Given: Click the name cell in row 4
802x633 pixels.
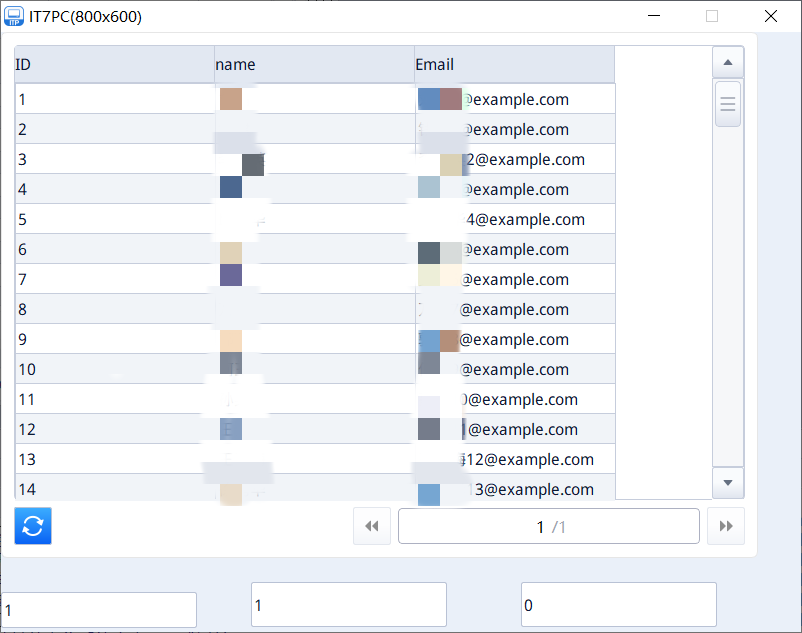Looking at the screenshot, I should 315,189.
